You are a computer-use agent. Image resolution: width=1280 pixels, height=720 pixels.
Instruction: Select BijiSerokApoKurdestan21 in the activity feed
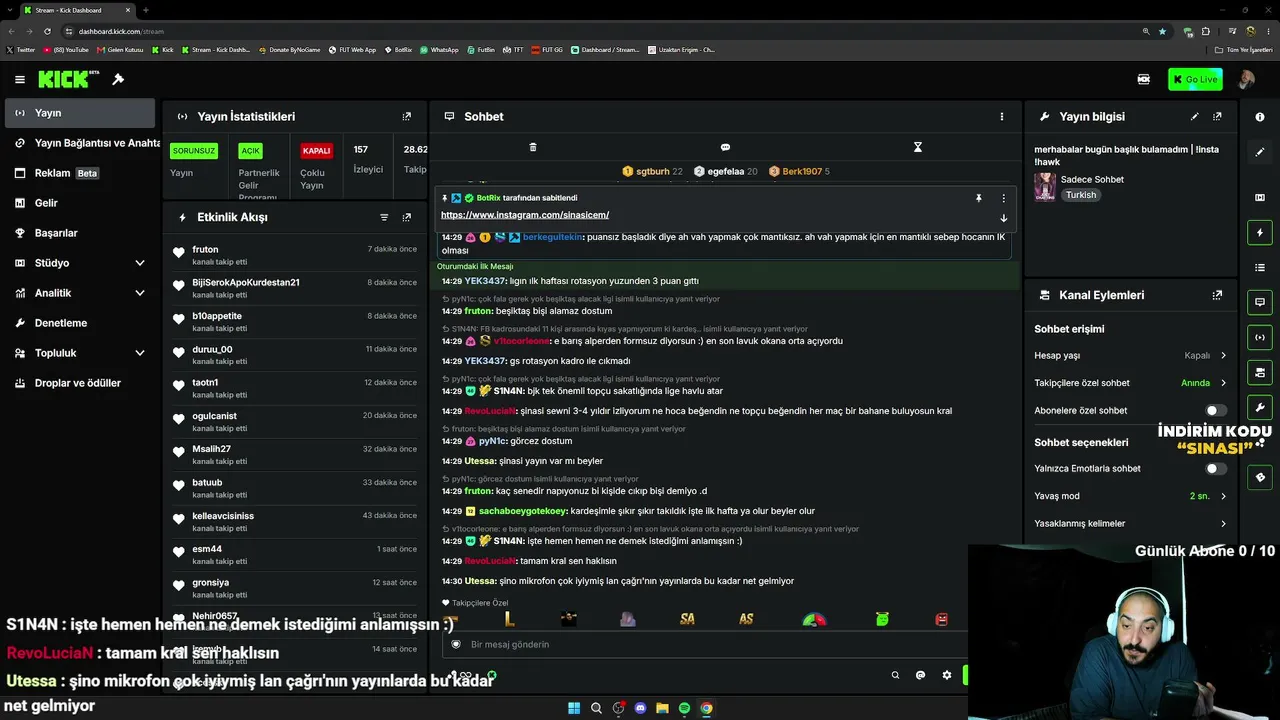[x=246, y=282]
